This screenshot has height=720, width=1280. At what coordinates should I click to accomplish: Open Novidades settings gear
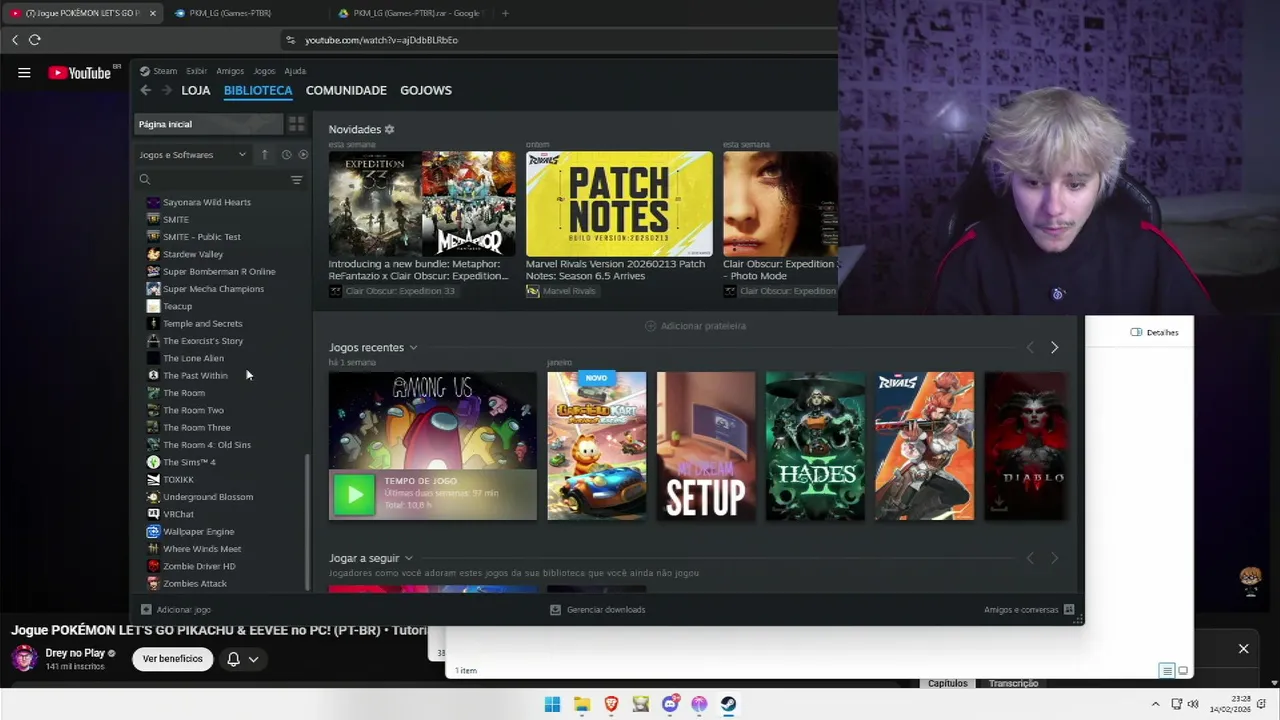coord(390,129)
